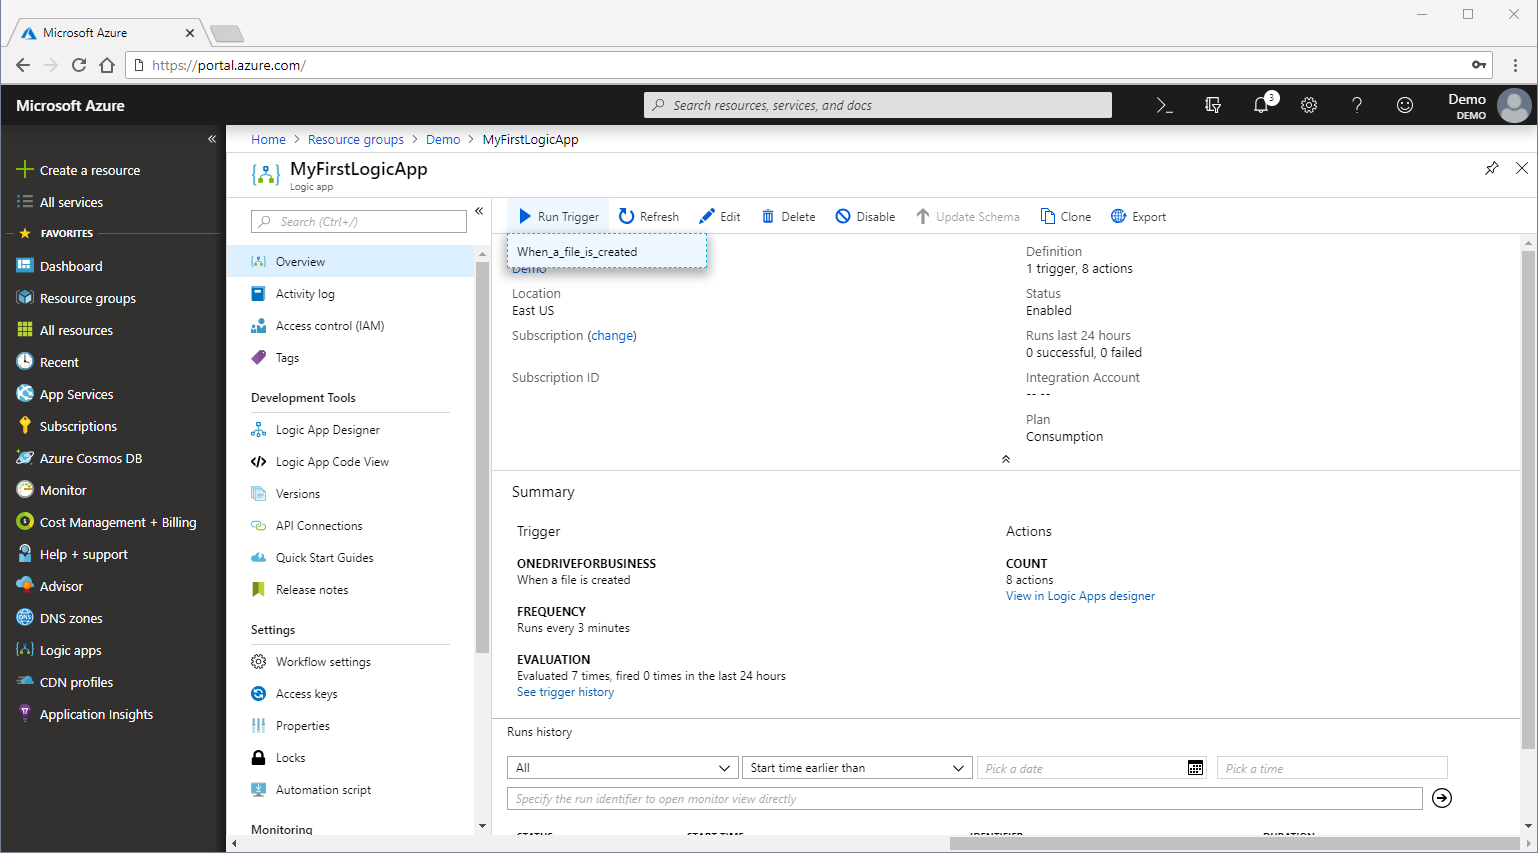Reload page with browser refresh button
Image resolution: width=1538 pixels, height=853 pixels.
(79, 65)
